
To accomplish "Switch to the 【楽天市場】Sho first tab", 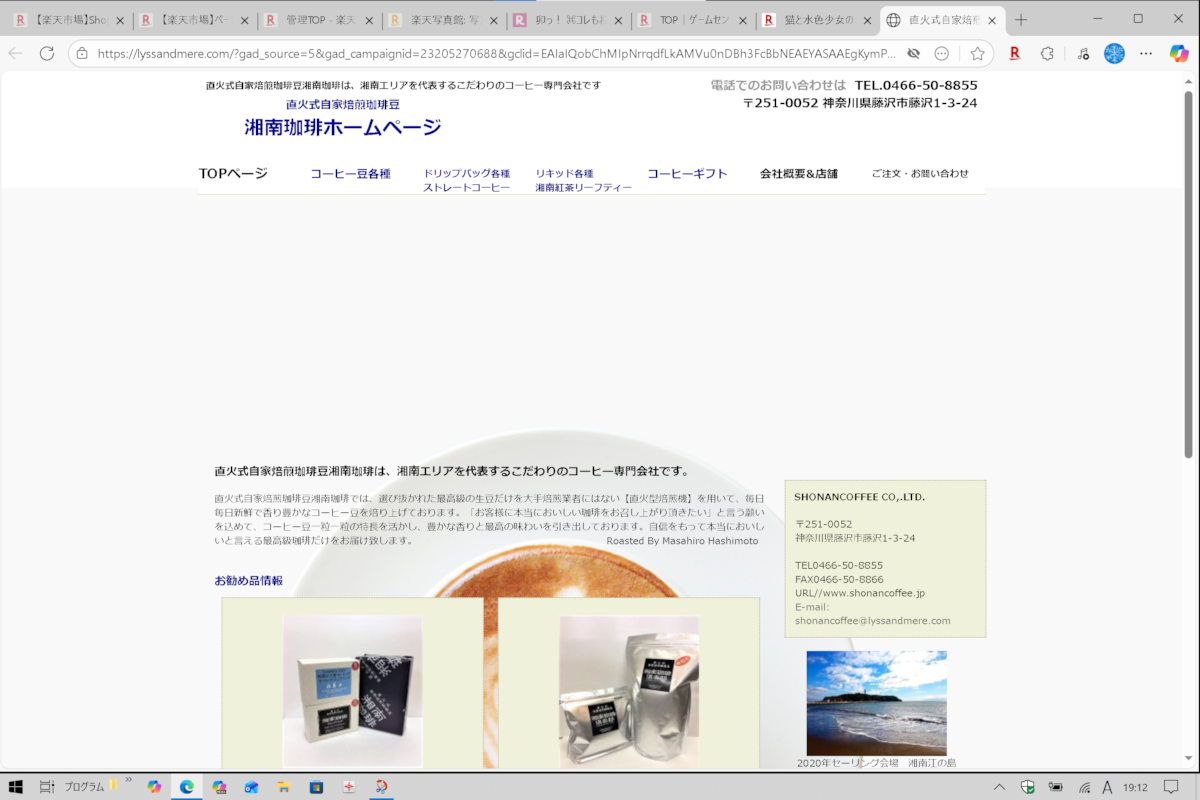I will tap(68, 20).
